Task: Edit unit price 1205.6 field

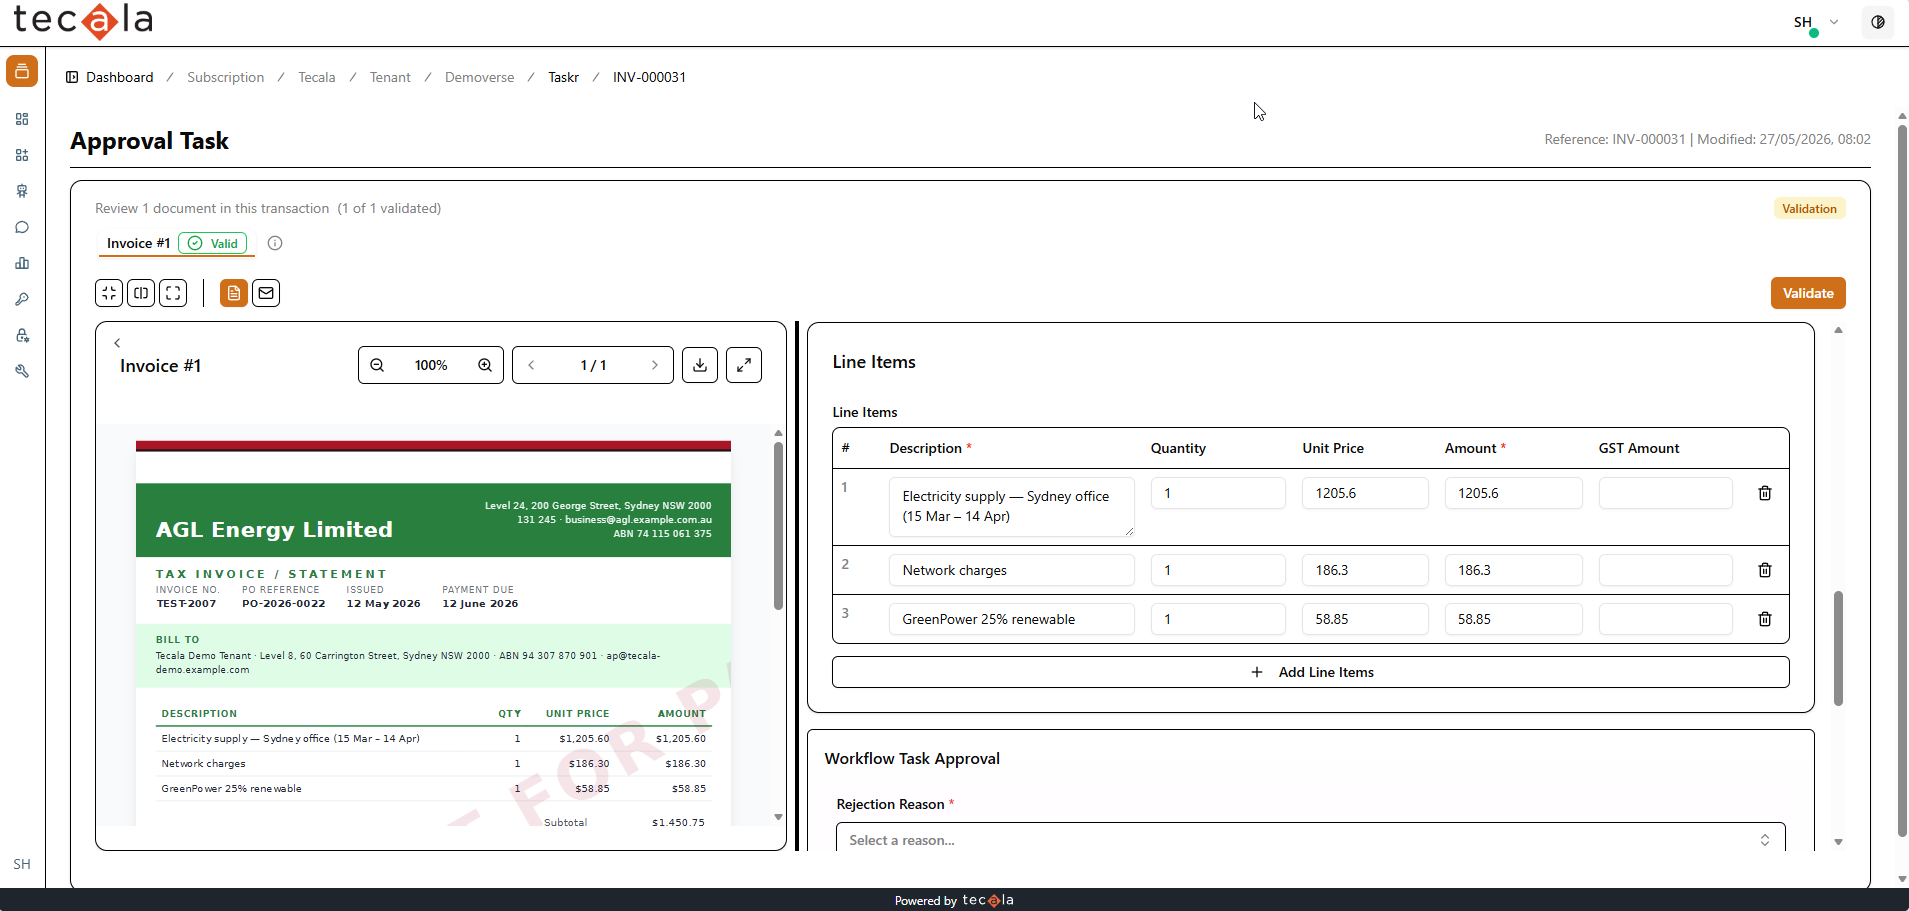Action: 1365,493
